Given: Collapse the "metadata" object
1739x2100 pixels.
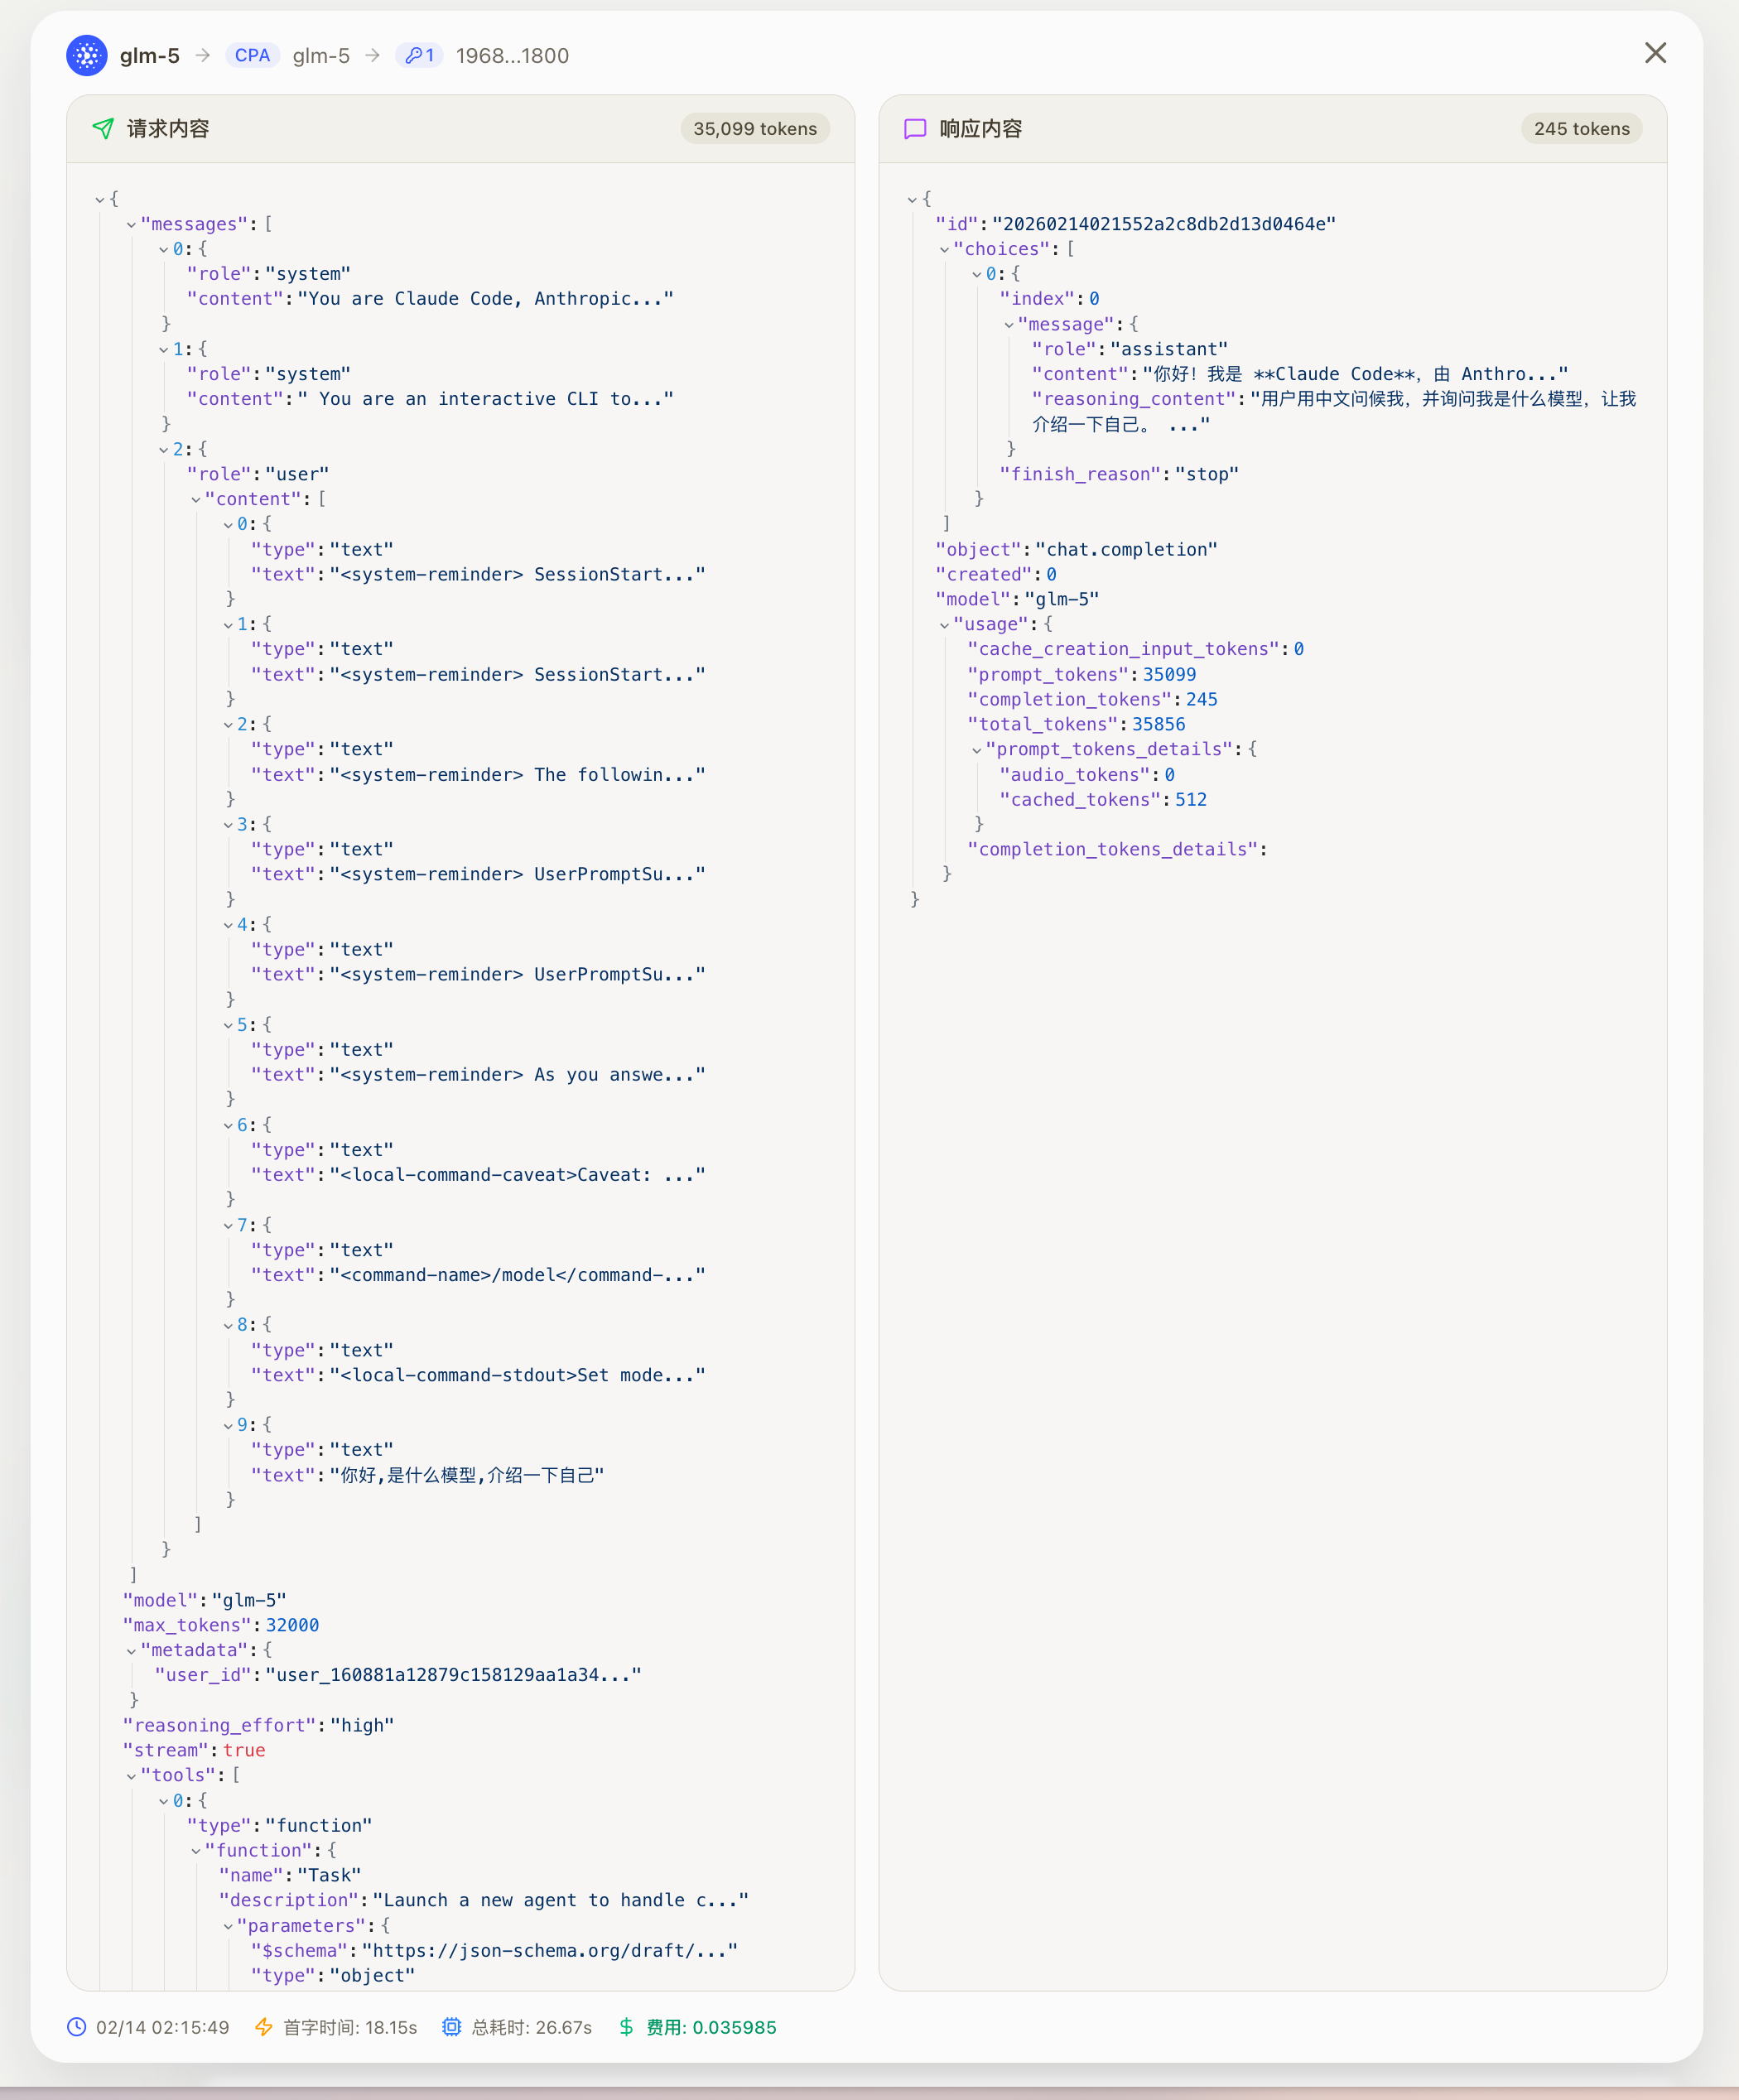Looking at the screenshot, I should 131,1650.
